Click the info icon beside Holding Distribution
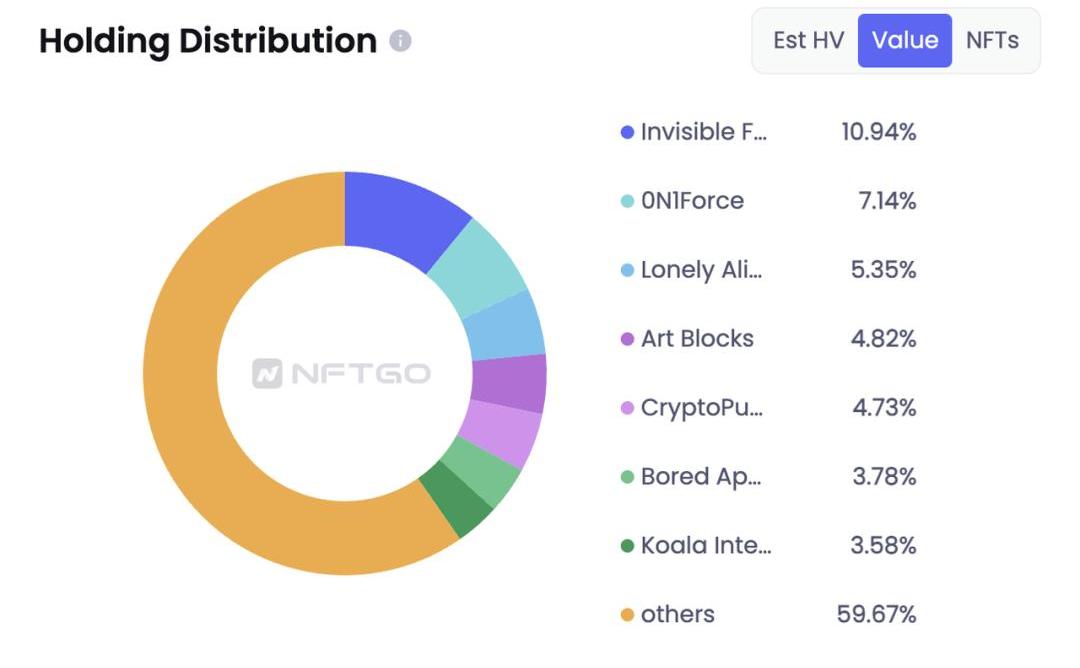Image resolution: width=1080 pixels, height=668 pixels. pyautogui.click(x=400, y=41)
